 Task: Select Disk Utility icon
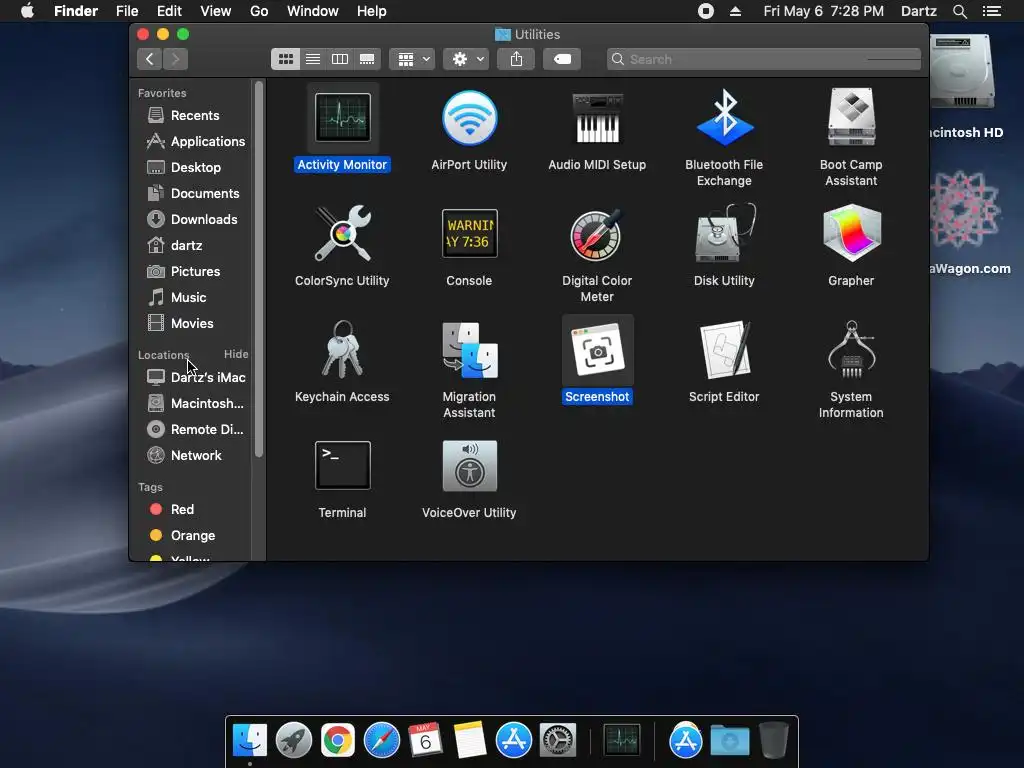(x=724, y=233)
